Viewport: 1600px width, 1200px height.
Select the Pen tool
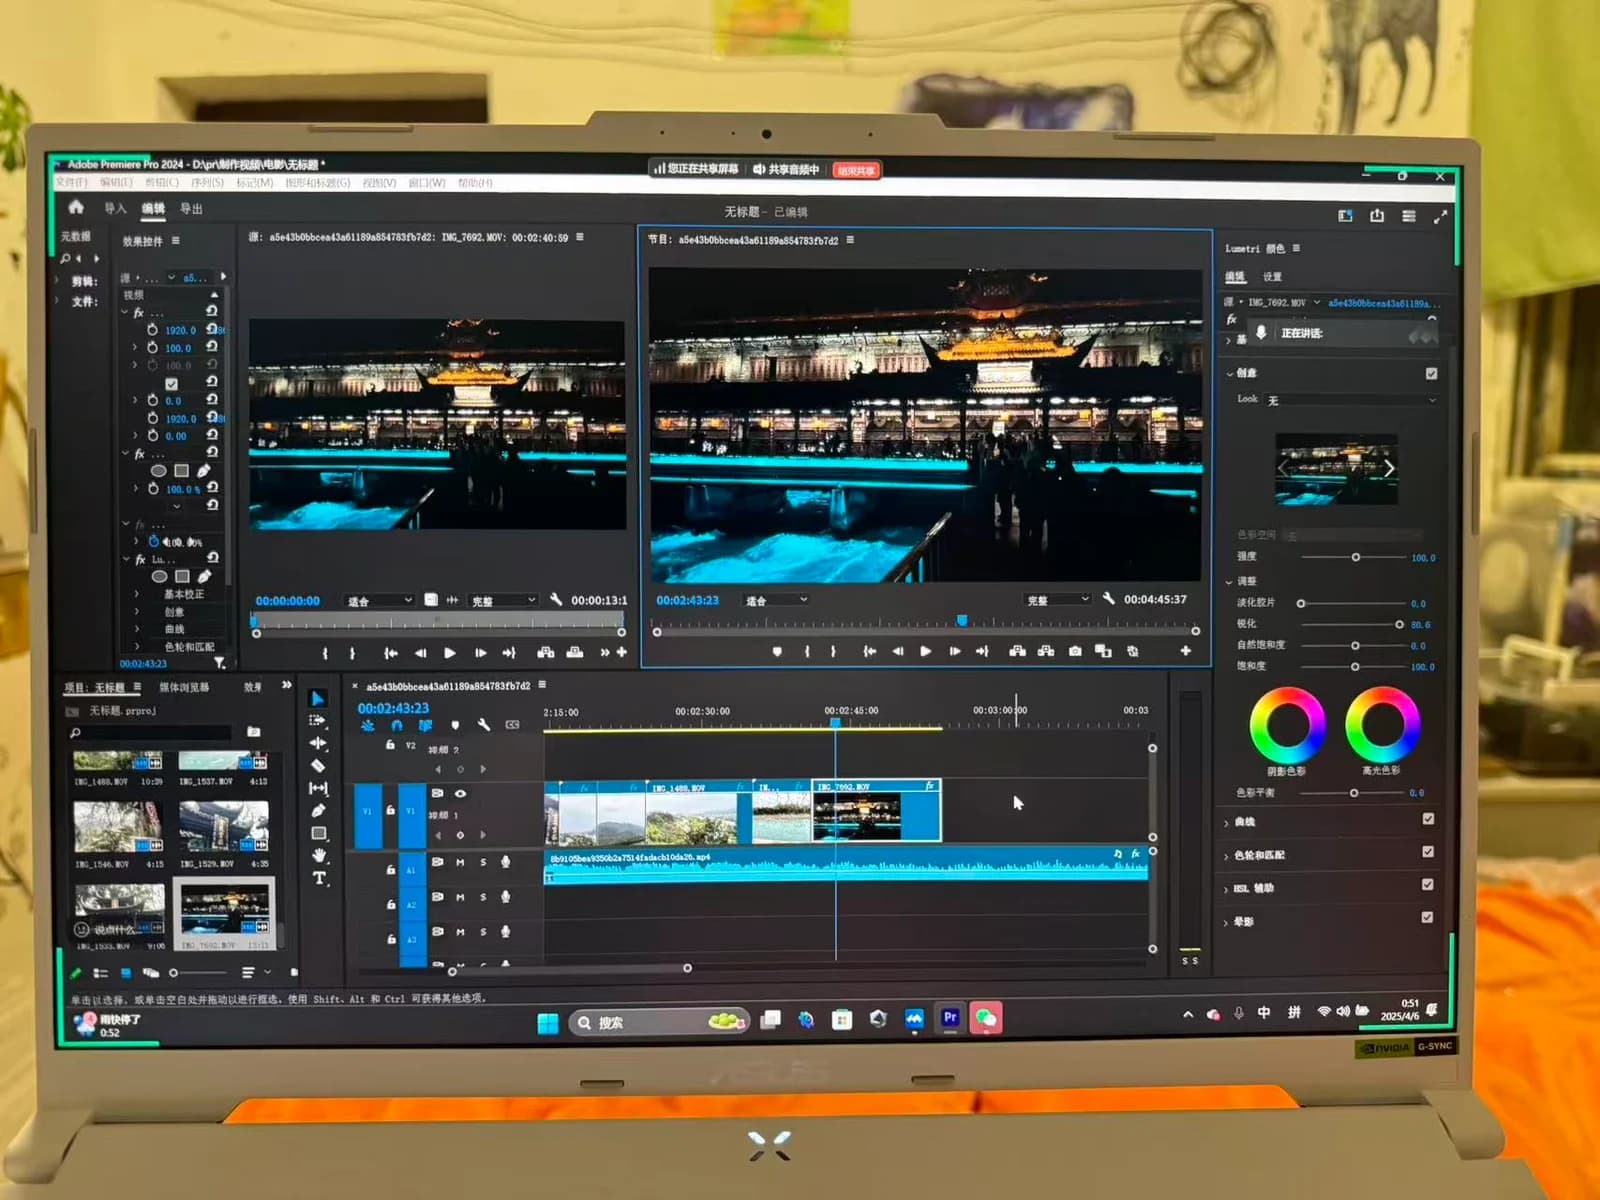point(318,810)
